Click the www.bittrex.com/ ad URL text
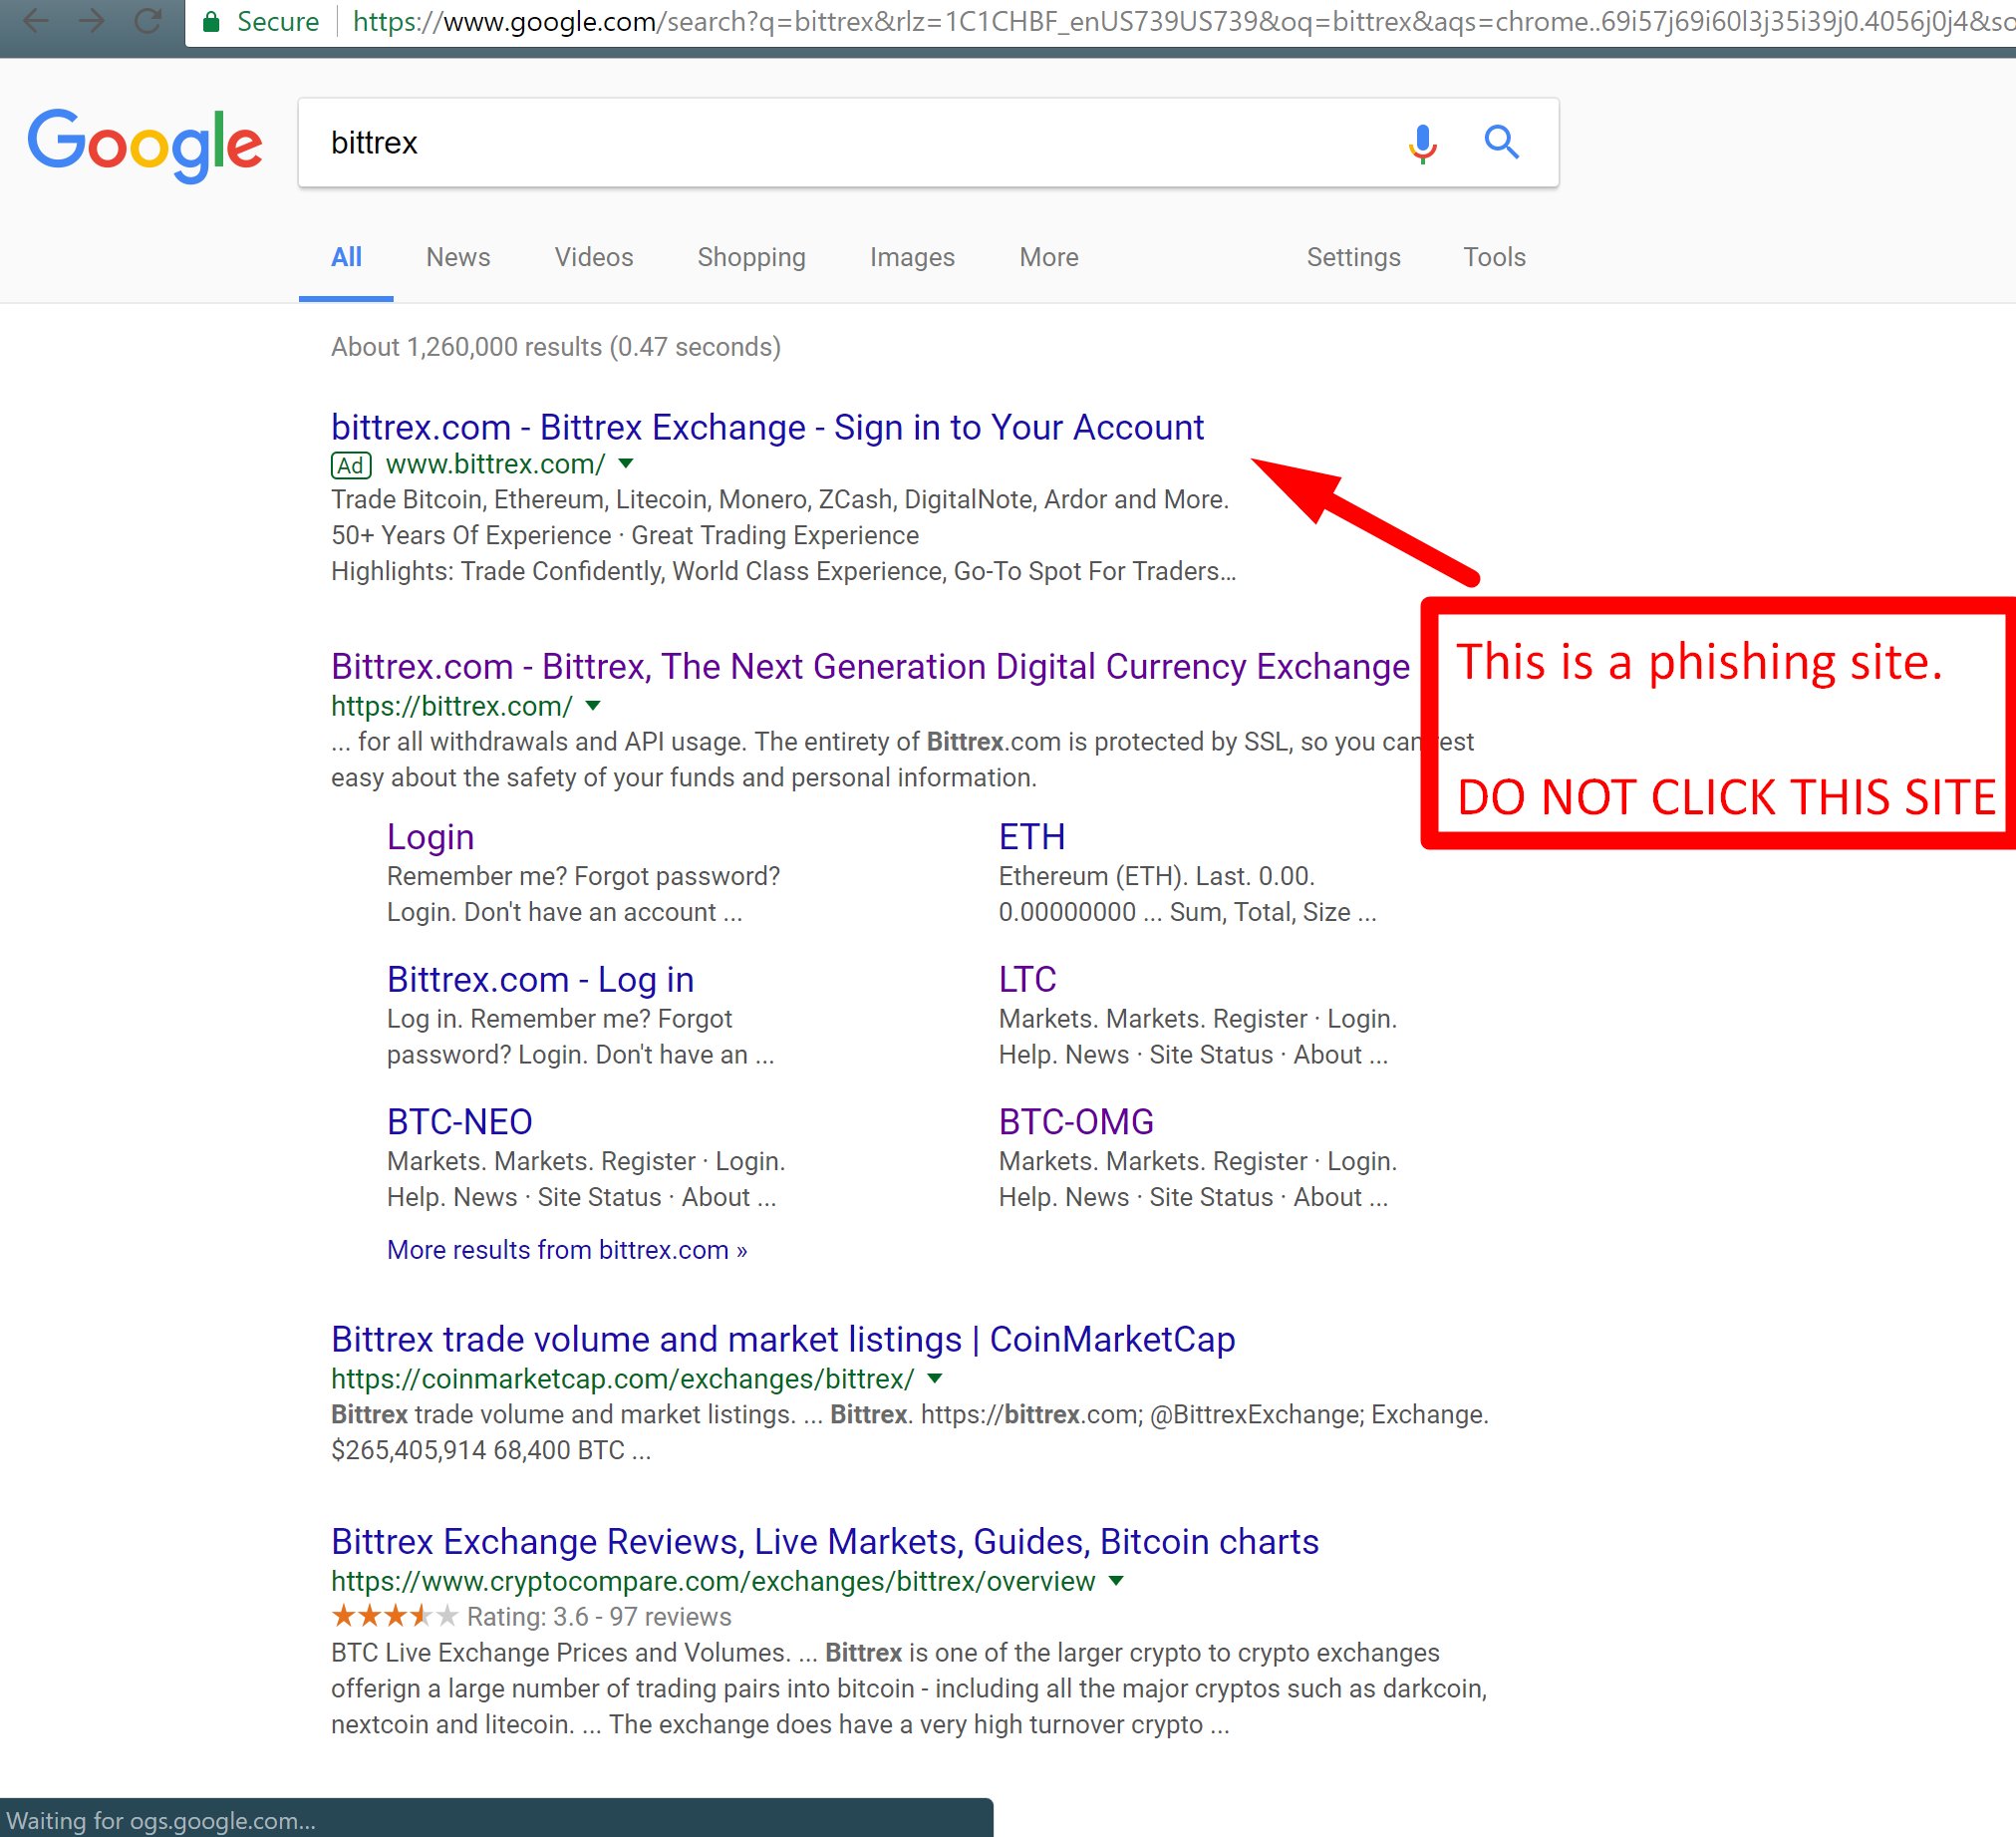 [x=495, y=464]
